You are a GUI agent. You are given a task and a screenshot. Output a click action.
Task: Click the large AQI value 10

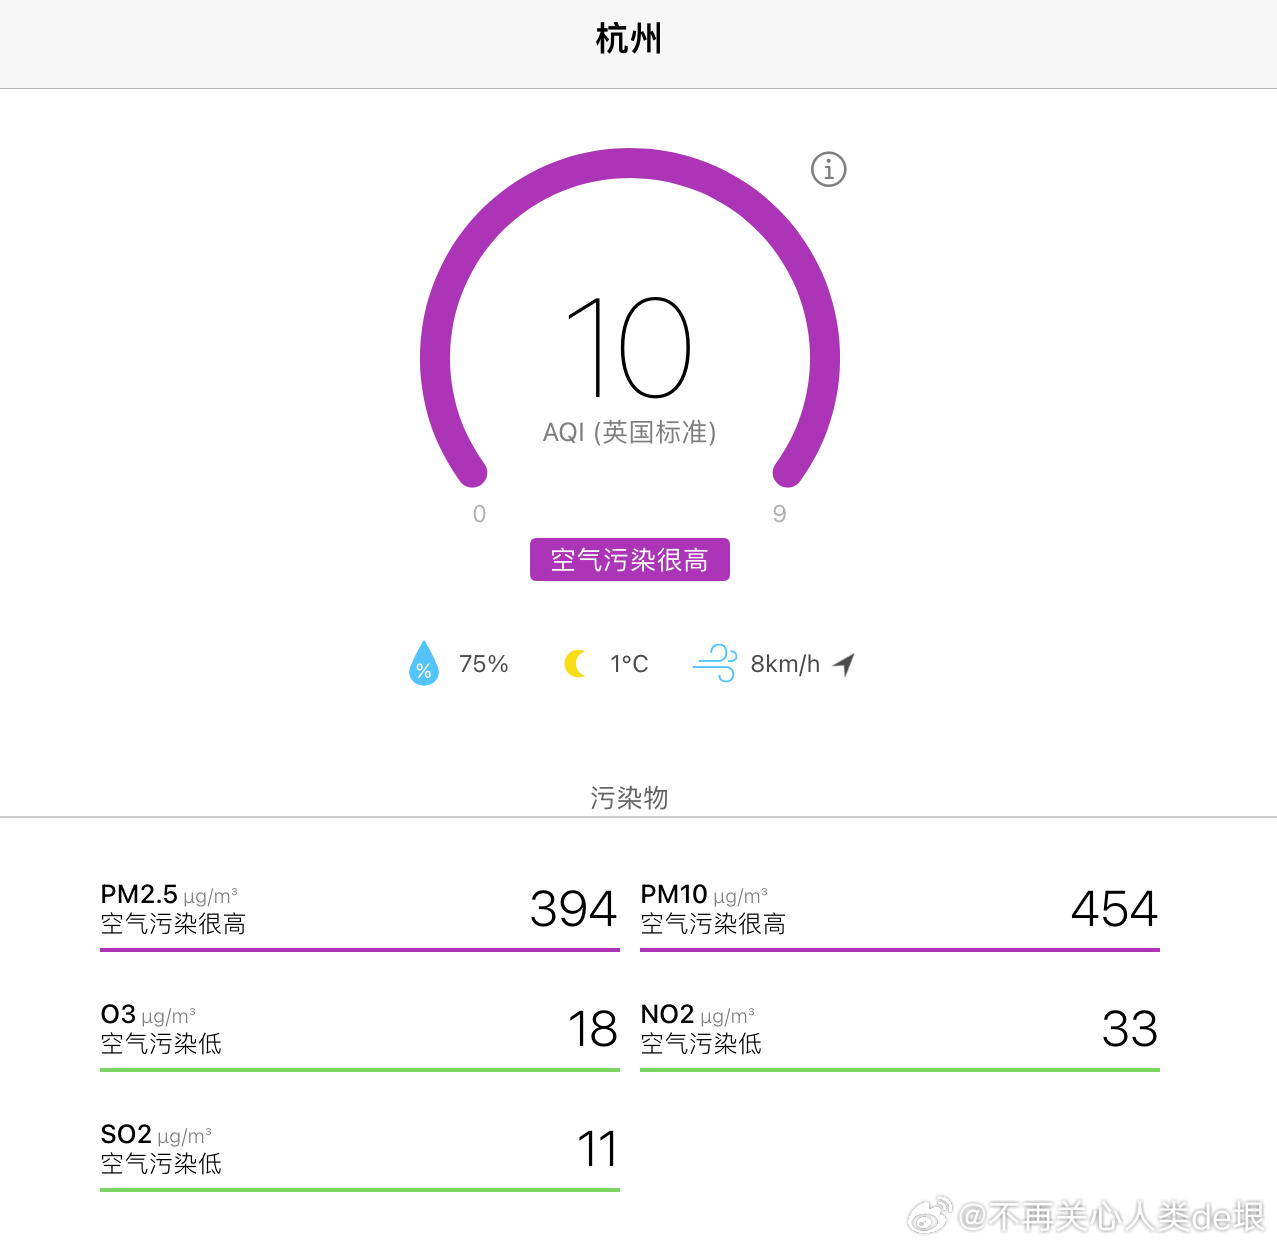pyautogui.click(x=629, y=348)
